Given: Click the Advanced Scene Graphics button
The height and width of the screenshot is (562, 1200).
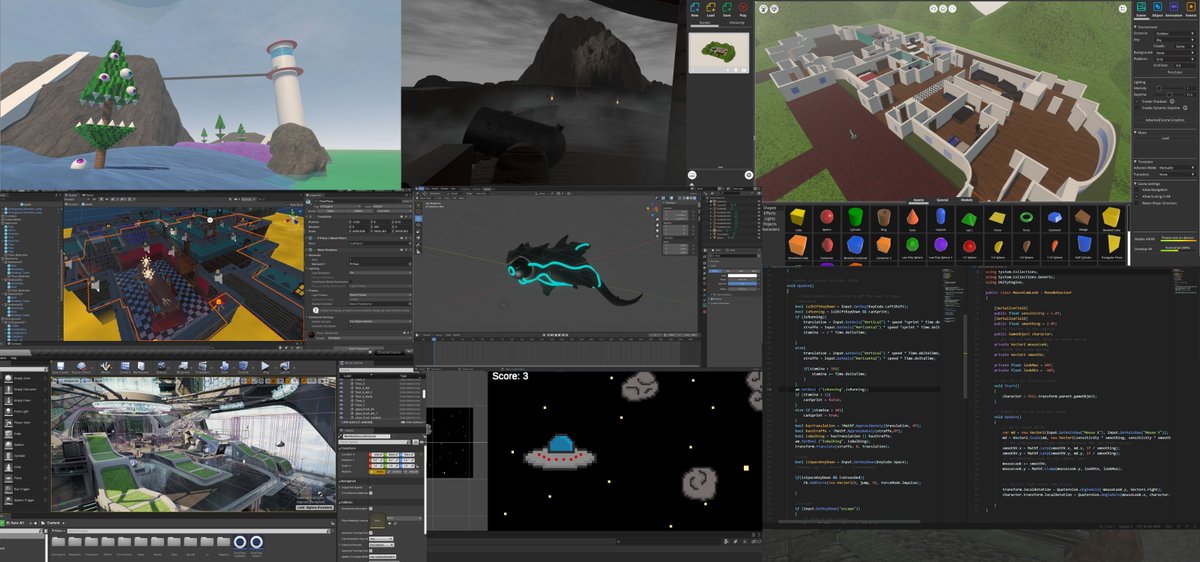Looking at the screenshot, I should pos(1165,120).
